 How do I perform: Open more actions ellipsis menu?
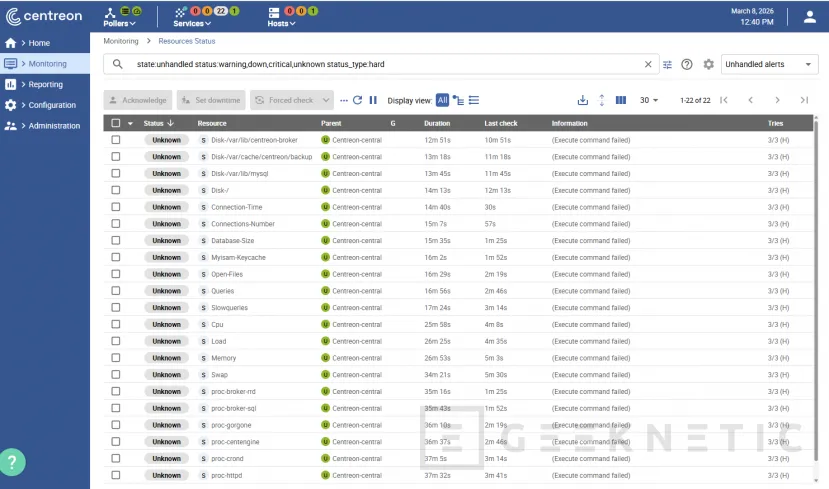344,100
